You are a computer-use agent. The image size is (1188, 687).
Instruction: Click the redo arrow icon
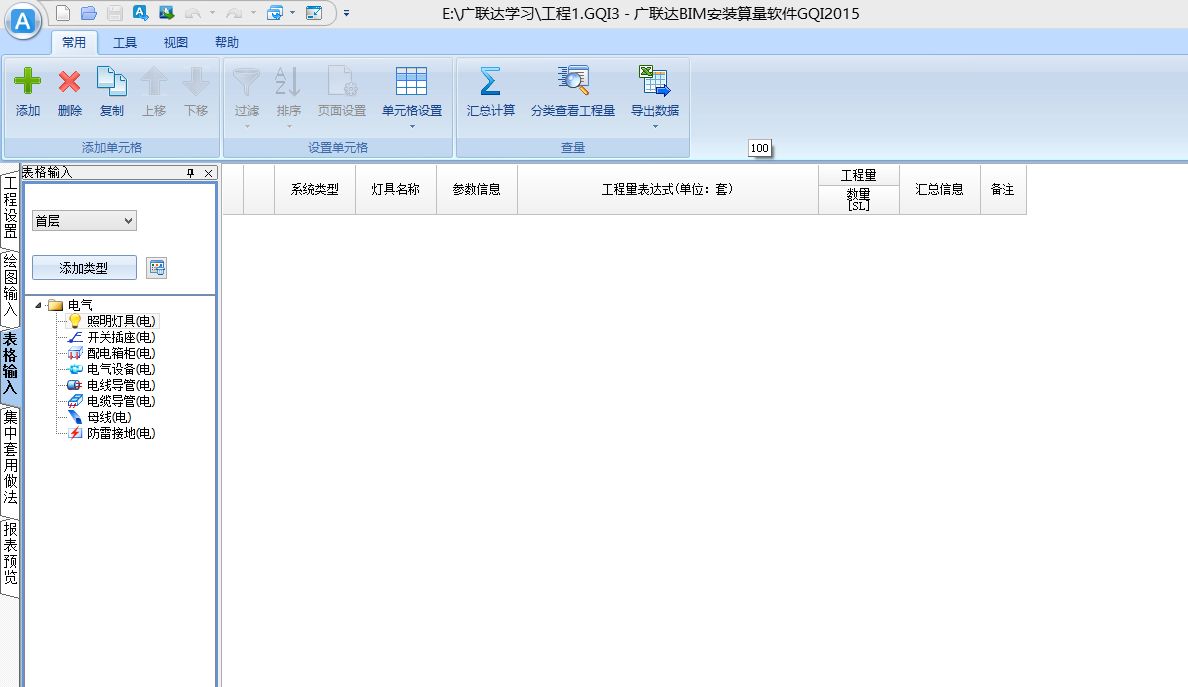tap(234, 13)
